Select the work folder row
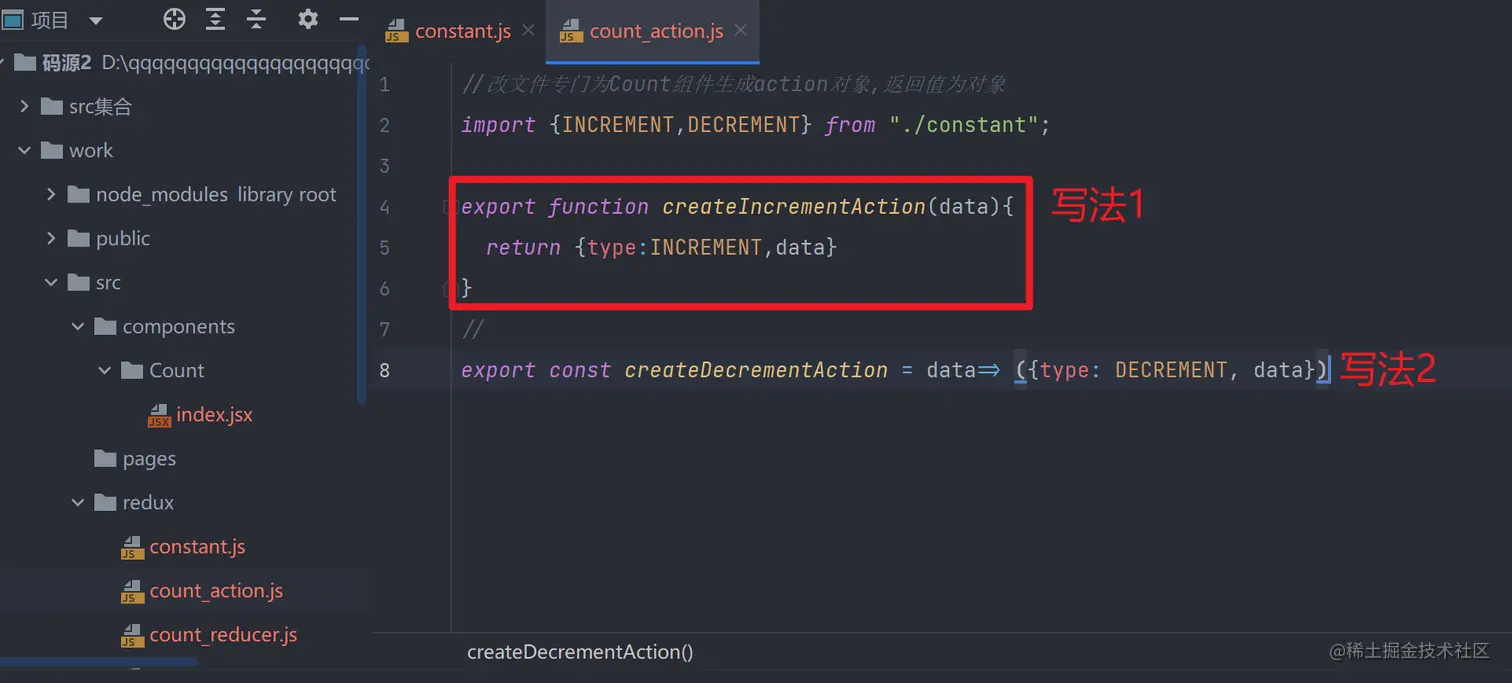This screenshot has width=1512, height=683. coord(185,150)
